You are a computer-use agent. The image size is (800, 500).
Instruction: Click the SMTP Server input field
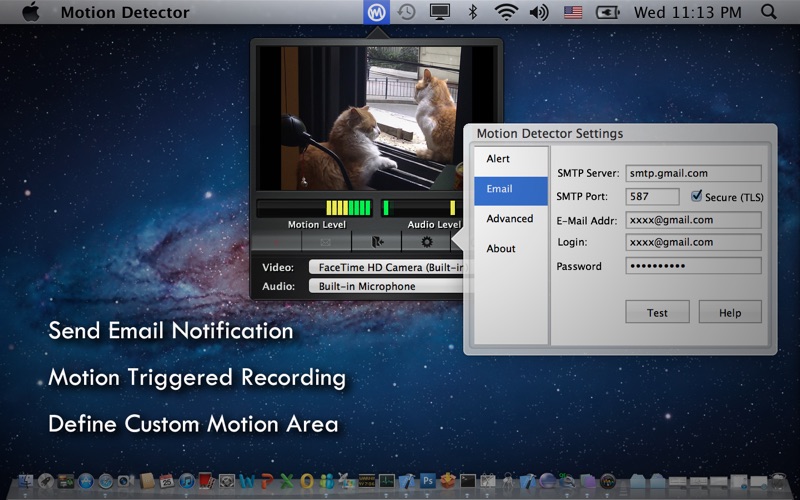click(693, 173)
